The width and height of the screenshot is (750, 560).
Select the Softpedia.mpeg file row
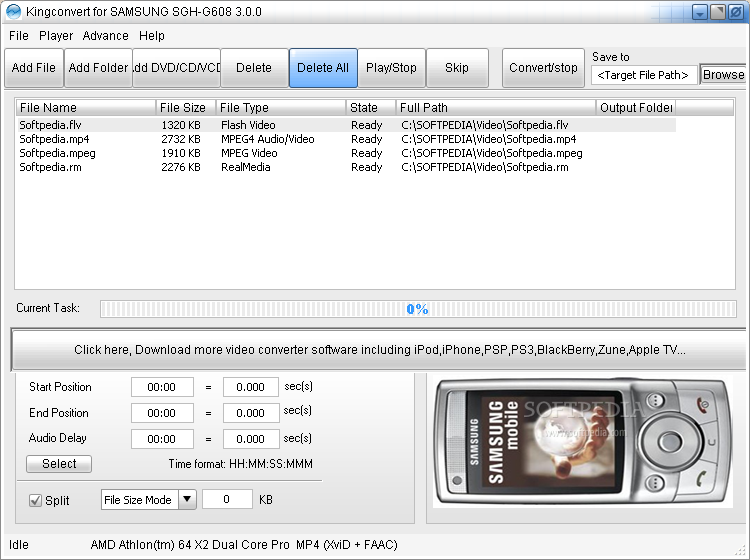(x=346, y=153)
